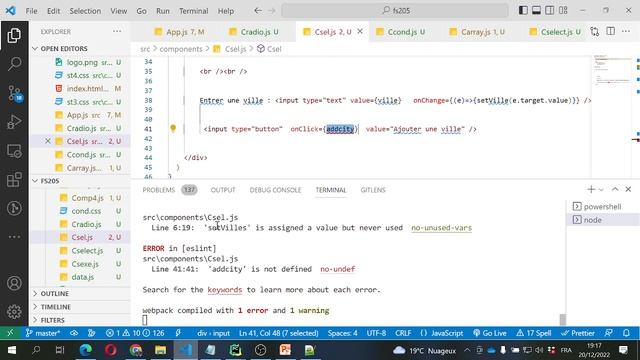Image resolution: width=640 pixels, height=360 pixels.
Task: Open Cselect.js in the FS205 tree
Action: [87, 251]
